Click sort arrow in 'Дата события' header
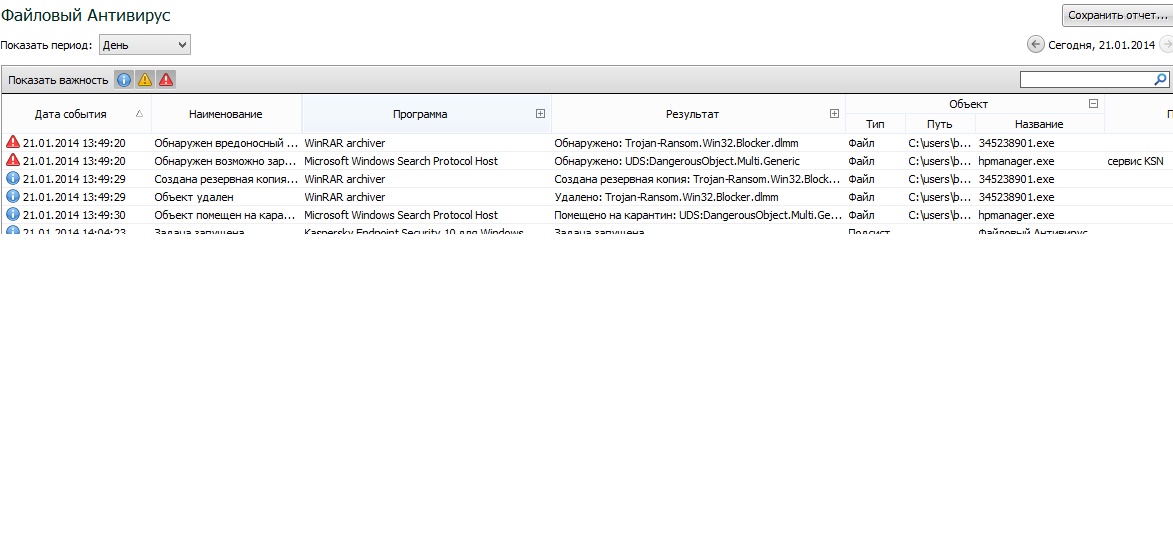 (139, 114)
